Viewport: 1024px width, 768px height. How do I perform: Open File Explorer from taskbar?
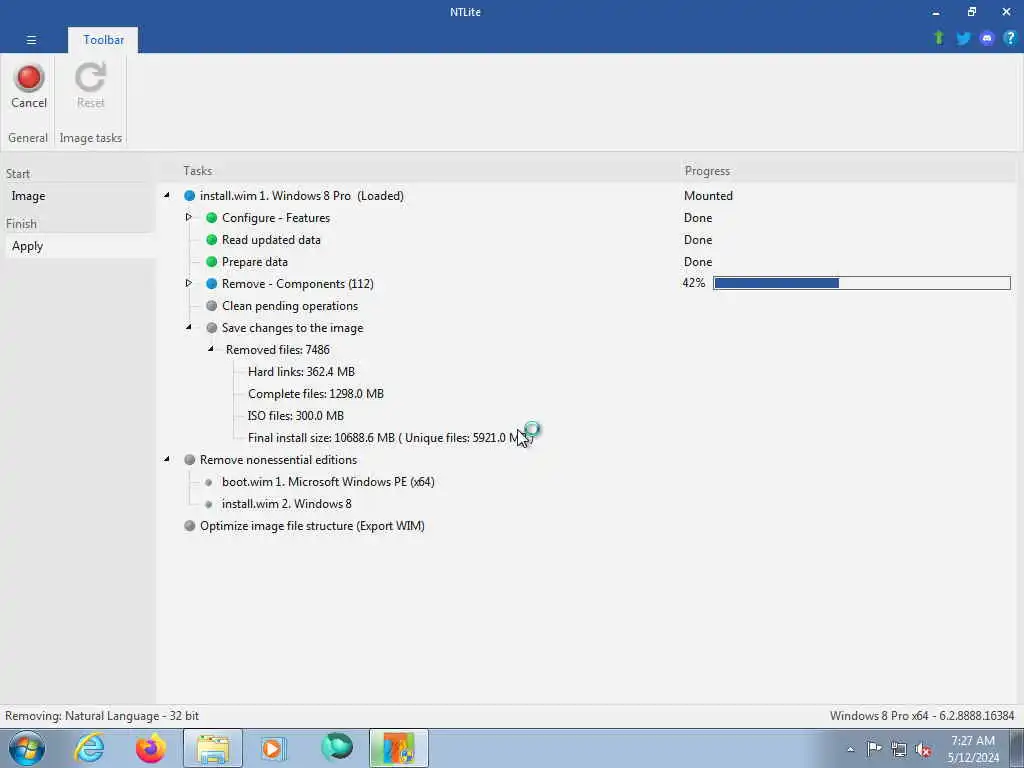click(213, 748)
